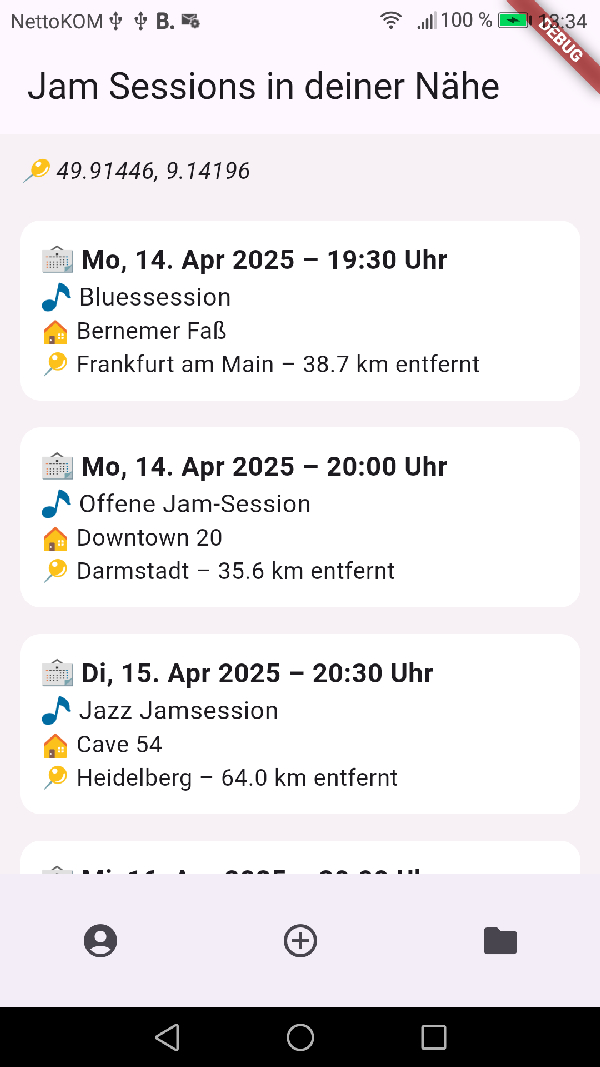Viewport: 600px width, 1067px height.
Task: Tap the calendar icon for 15. Apr session
Action: [x=57, y=673]
